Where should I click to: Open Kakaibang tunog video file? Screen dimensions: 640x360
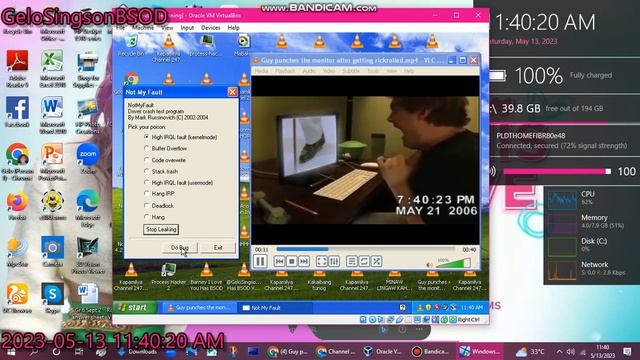[319, 278]
